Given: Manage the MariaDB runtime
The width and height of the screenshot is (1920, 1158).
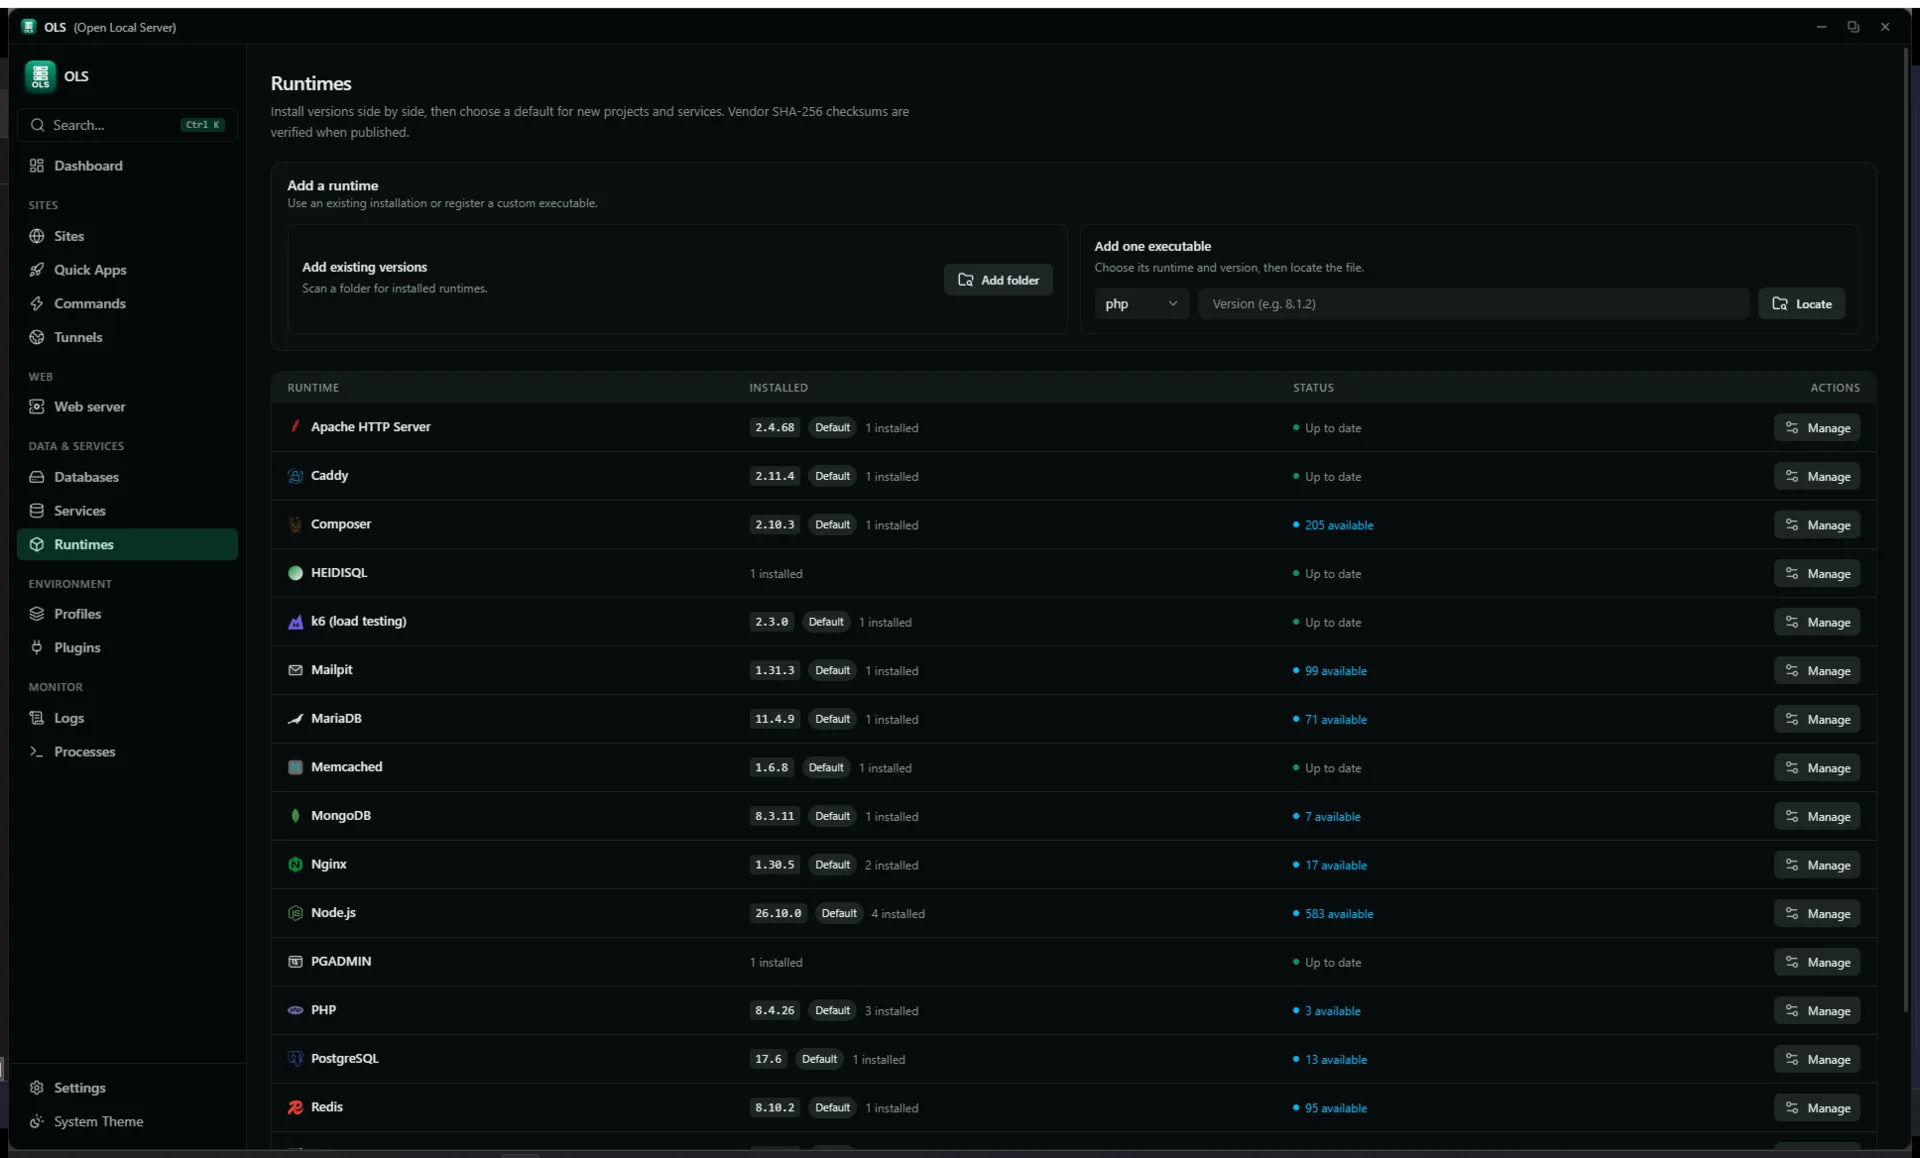Looking at the screenshot, I should (1817, 719).
